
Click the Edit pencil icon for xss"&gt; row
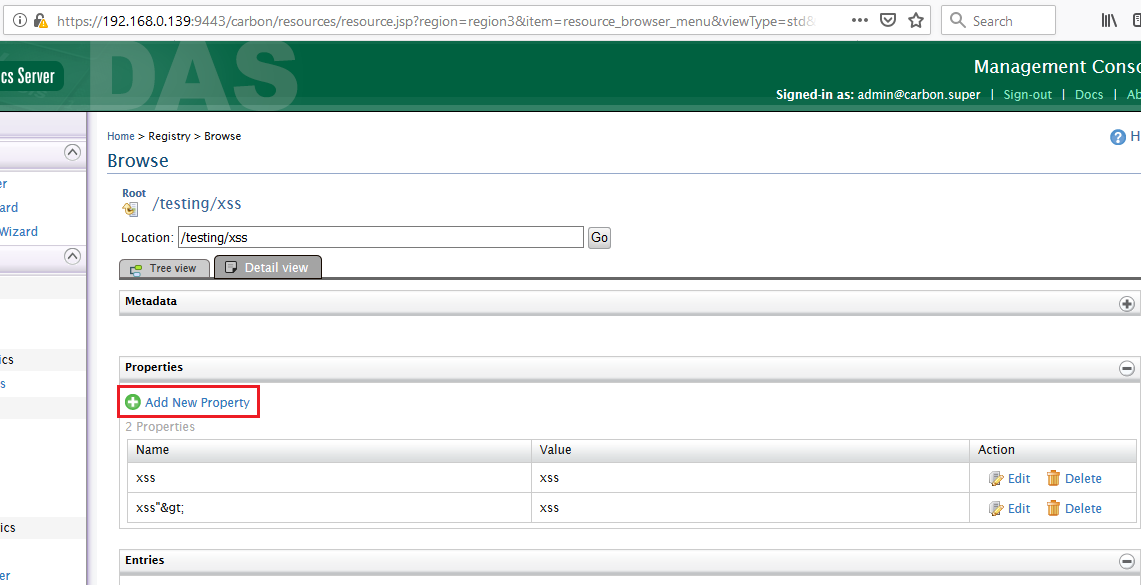pyautogui.click(x=996, y=508)
